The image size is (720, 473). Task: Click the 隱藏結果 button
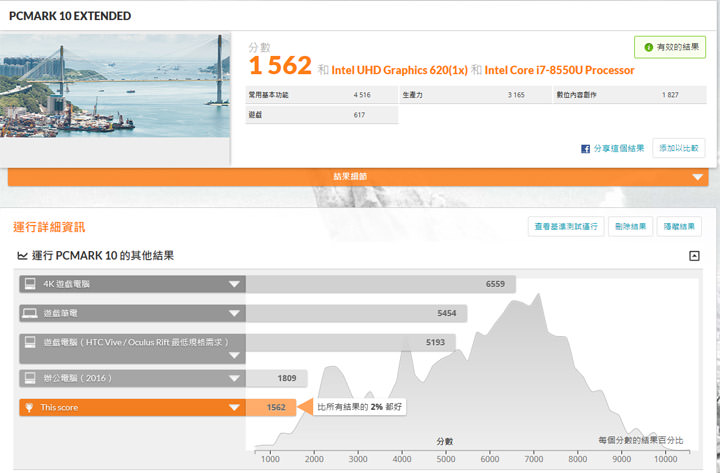pos(682,226)
